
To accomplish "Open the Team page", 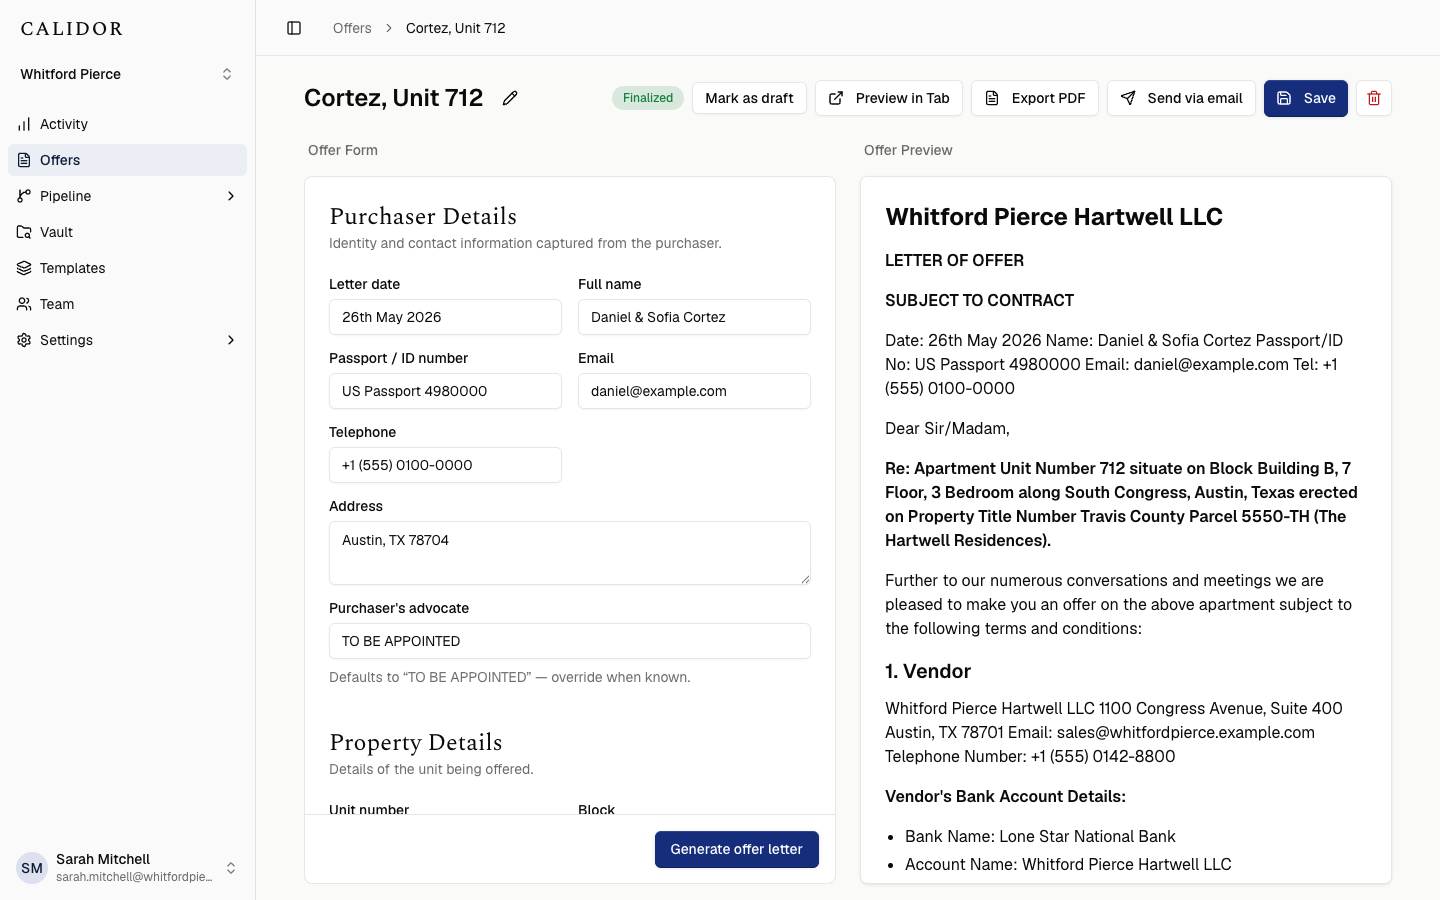I will tap(127, 304).
